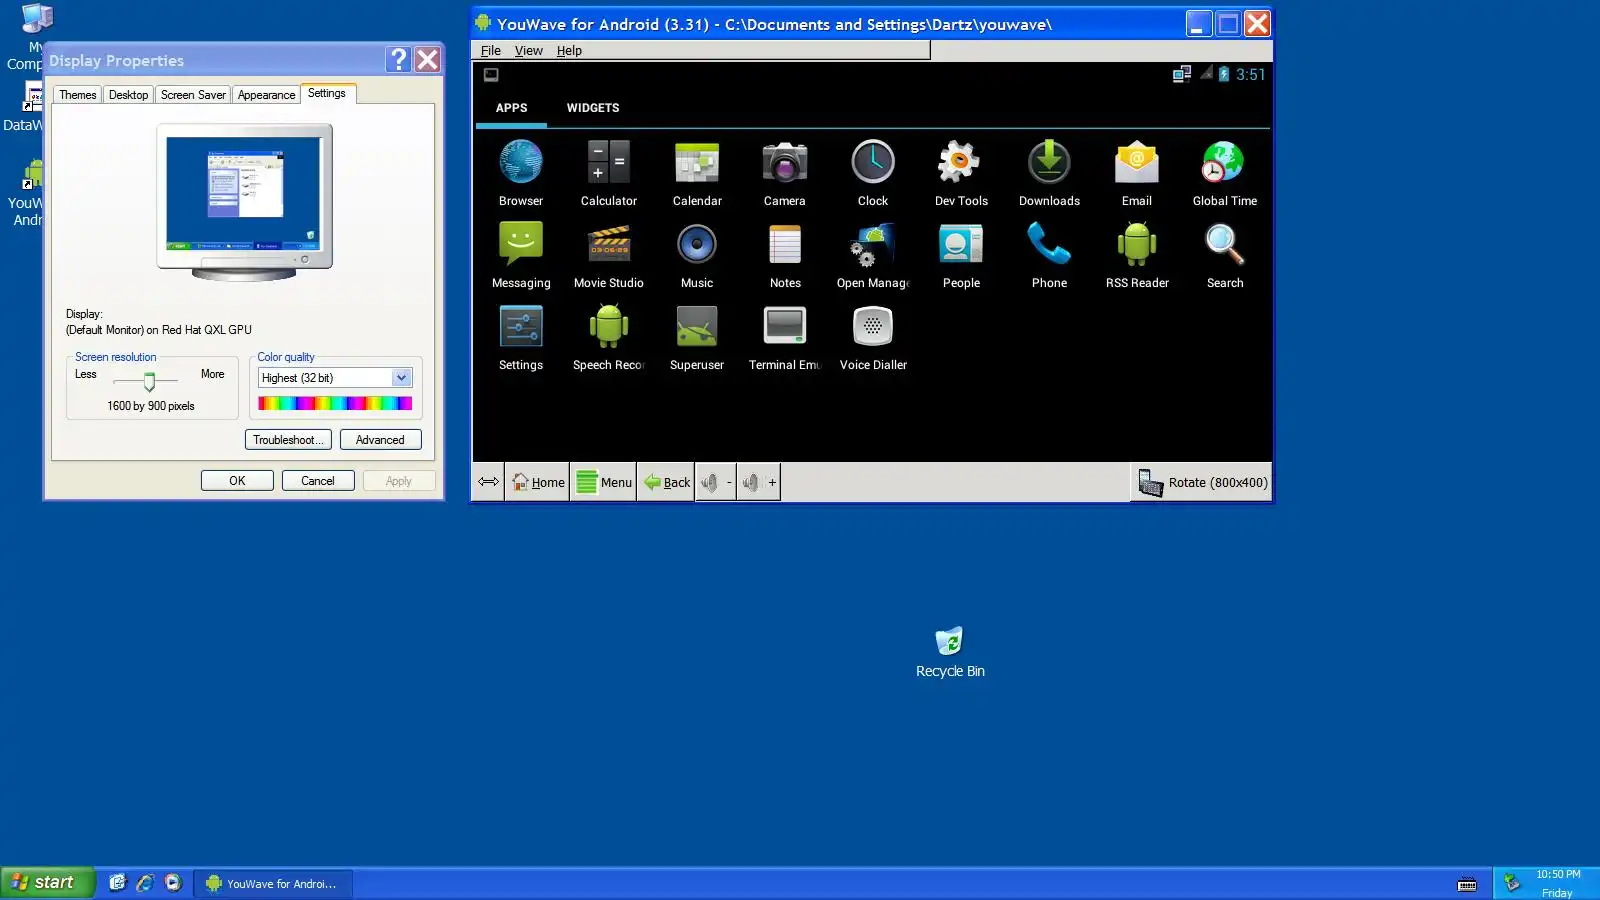Raise the YouWave volume
This screenshot has width=1600, height=900.
759,482
